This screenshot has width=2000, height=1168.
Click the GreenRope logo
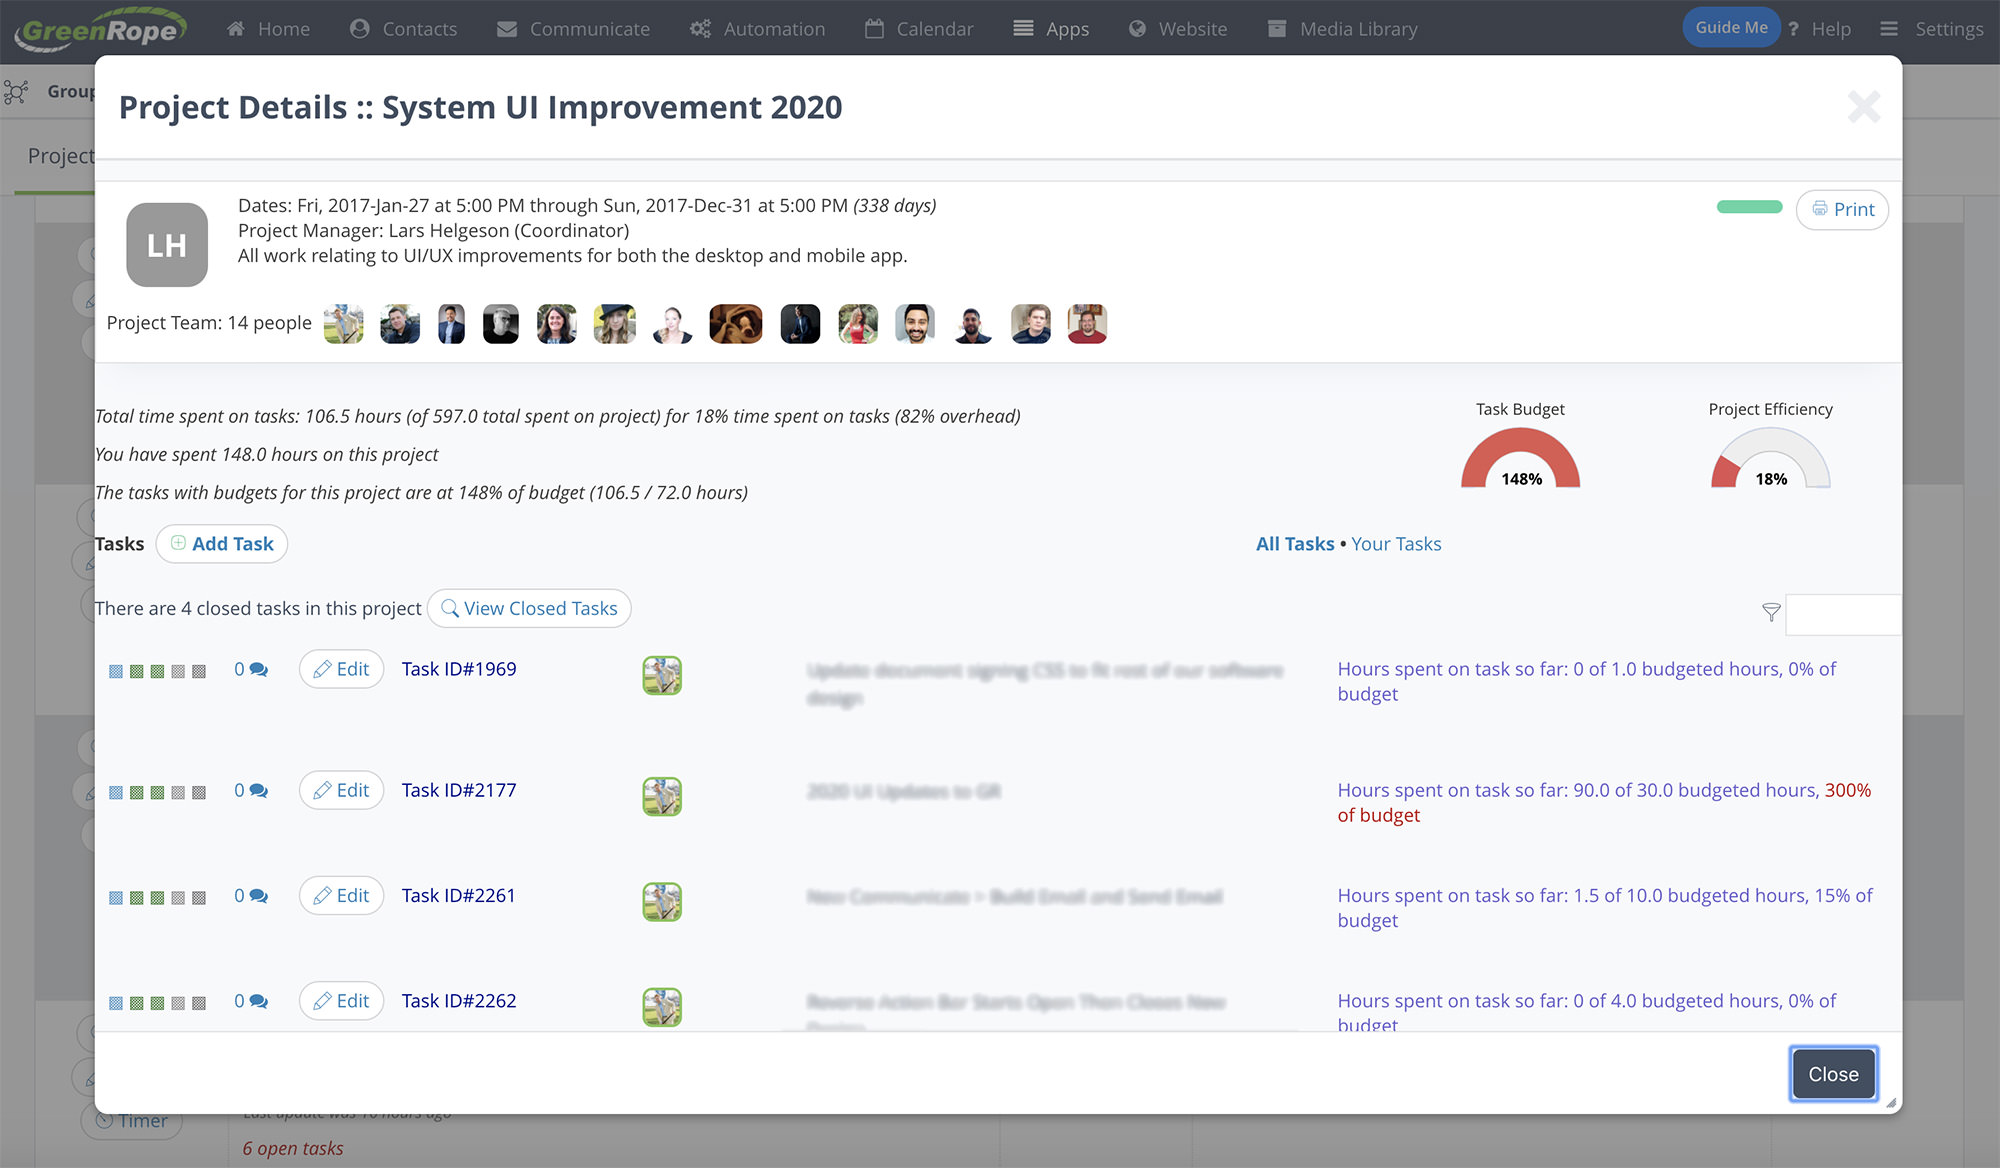(100, 28)
